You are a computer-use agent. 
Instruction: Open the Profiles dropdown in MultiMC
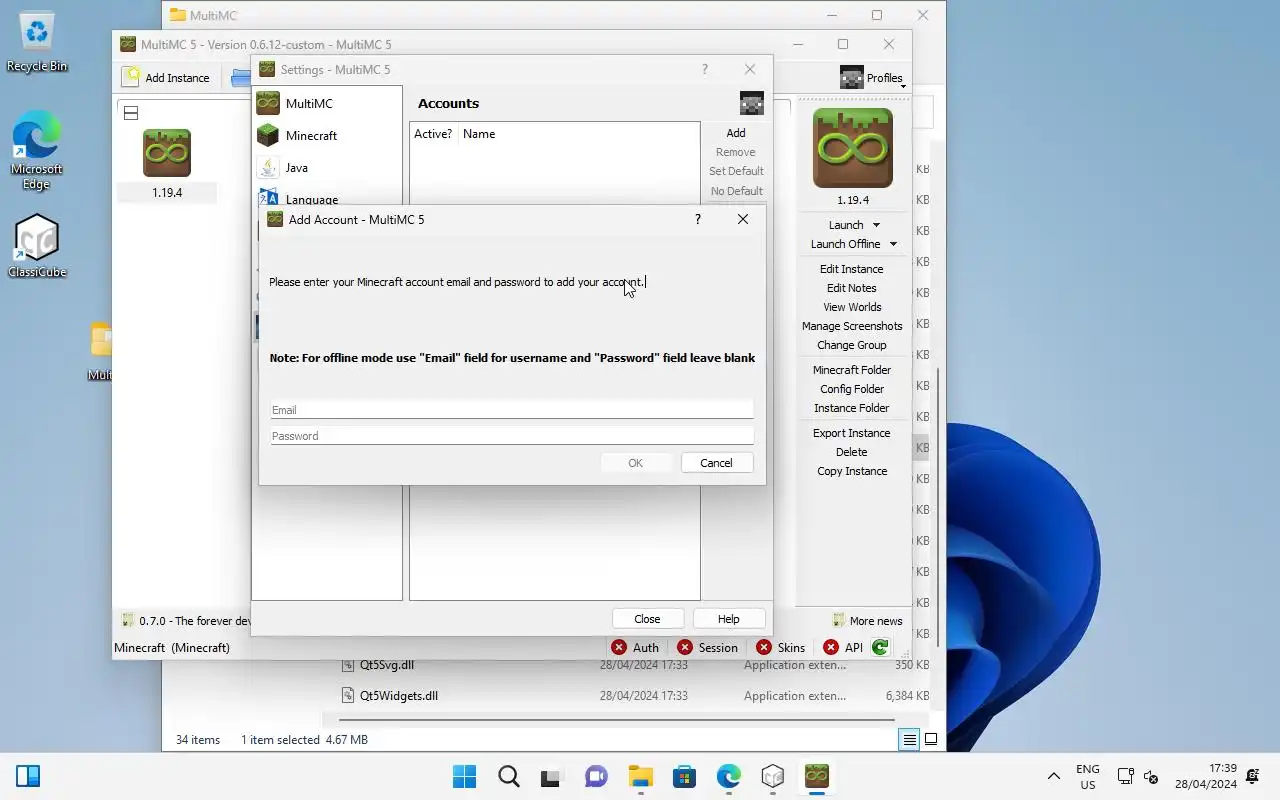[872, 77]
